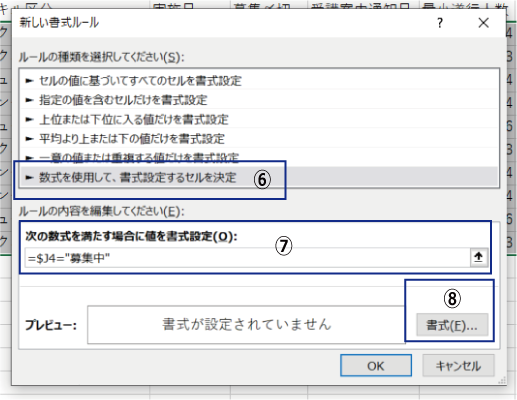Click the formula field containing =$J4="募集中"
This screenshot has width=517, height=400.
(x=247, y=257)
